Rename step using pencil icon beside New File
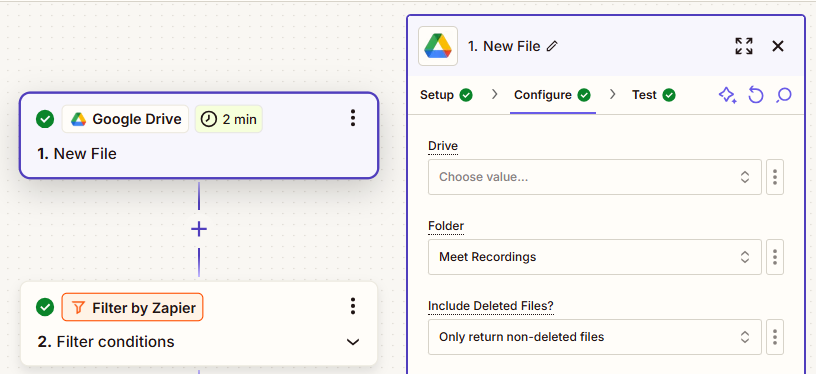Image resolution: width=816 pixels, height=374 pixels. [552, 46]
